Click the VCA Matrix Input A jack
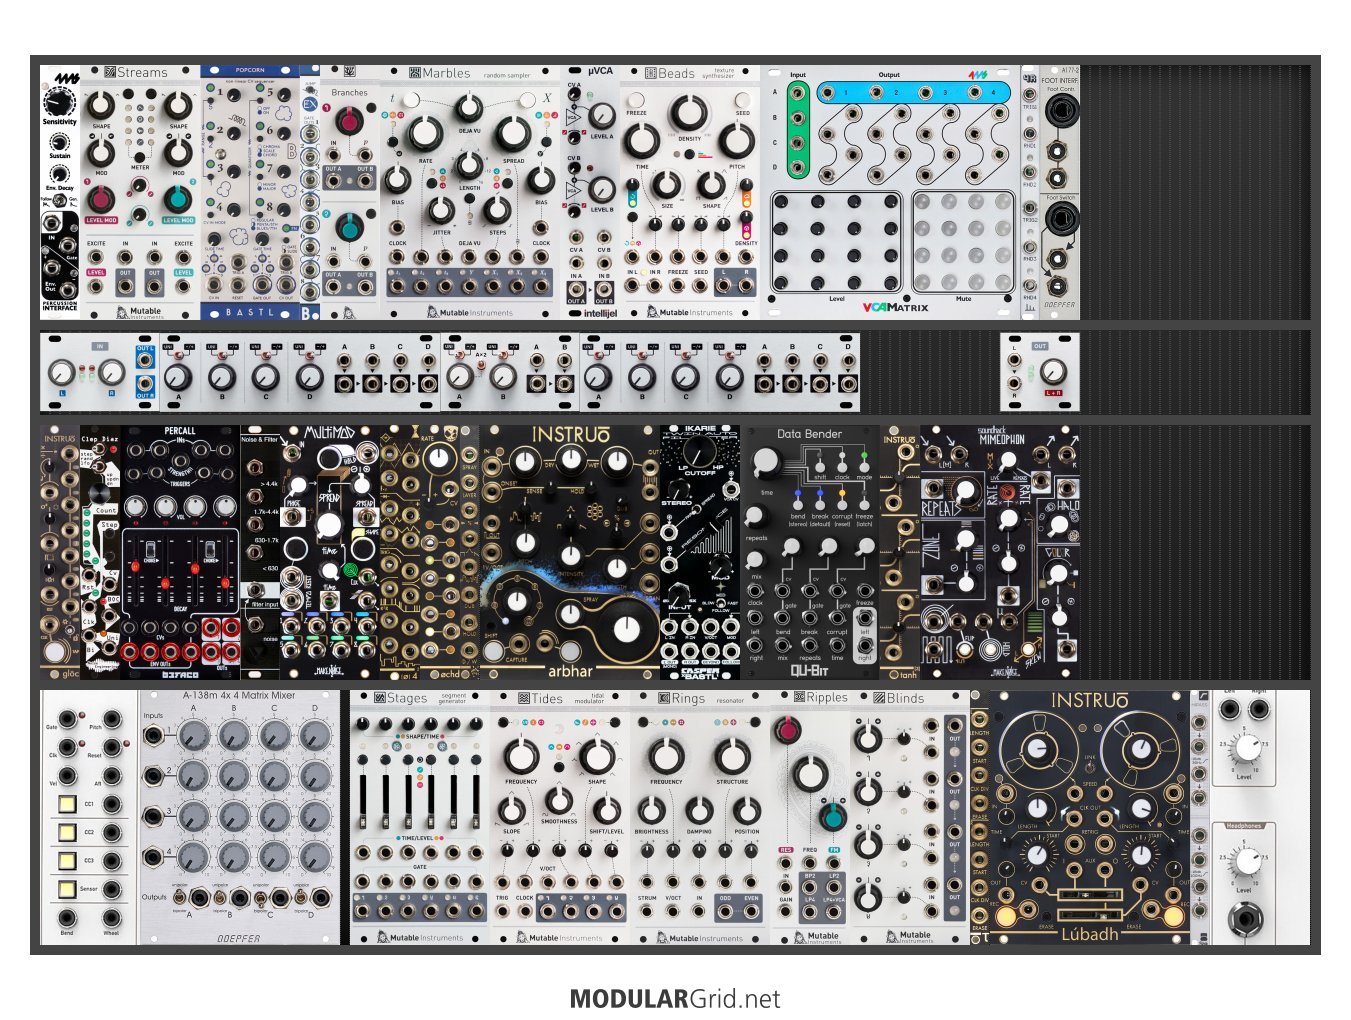 [796, 92]
